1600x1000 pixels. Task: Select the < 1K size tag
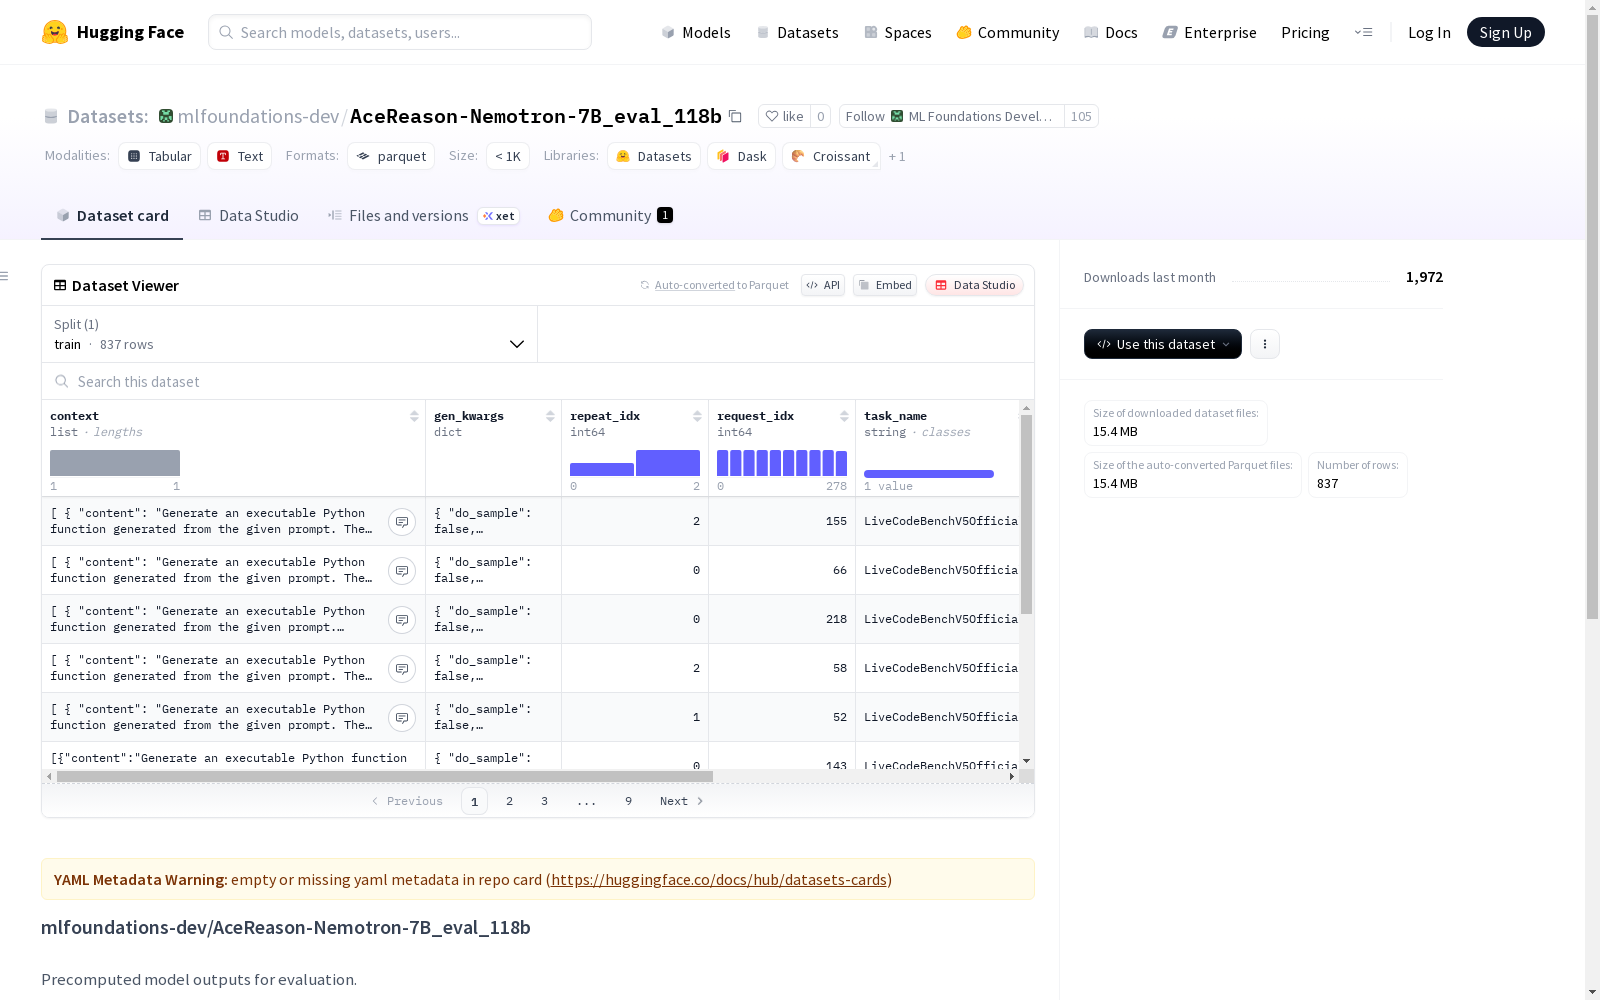pyautogui.click(x=508, y=156)
